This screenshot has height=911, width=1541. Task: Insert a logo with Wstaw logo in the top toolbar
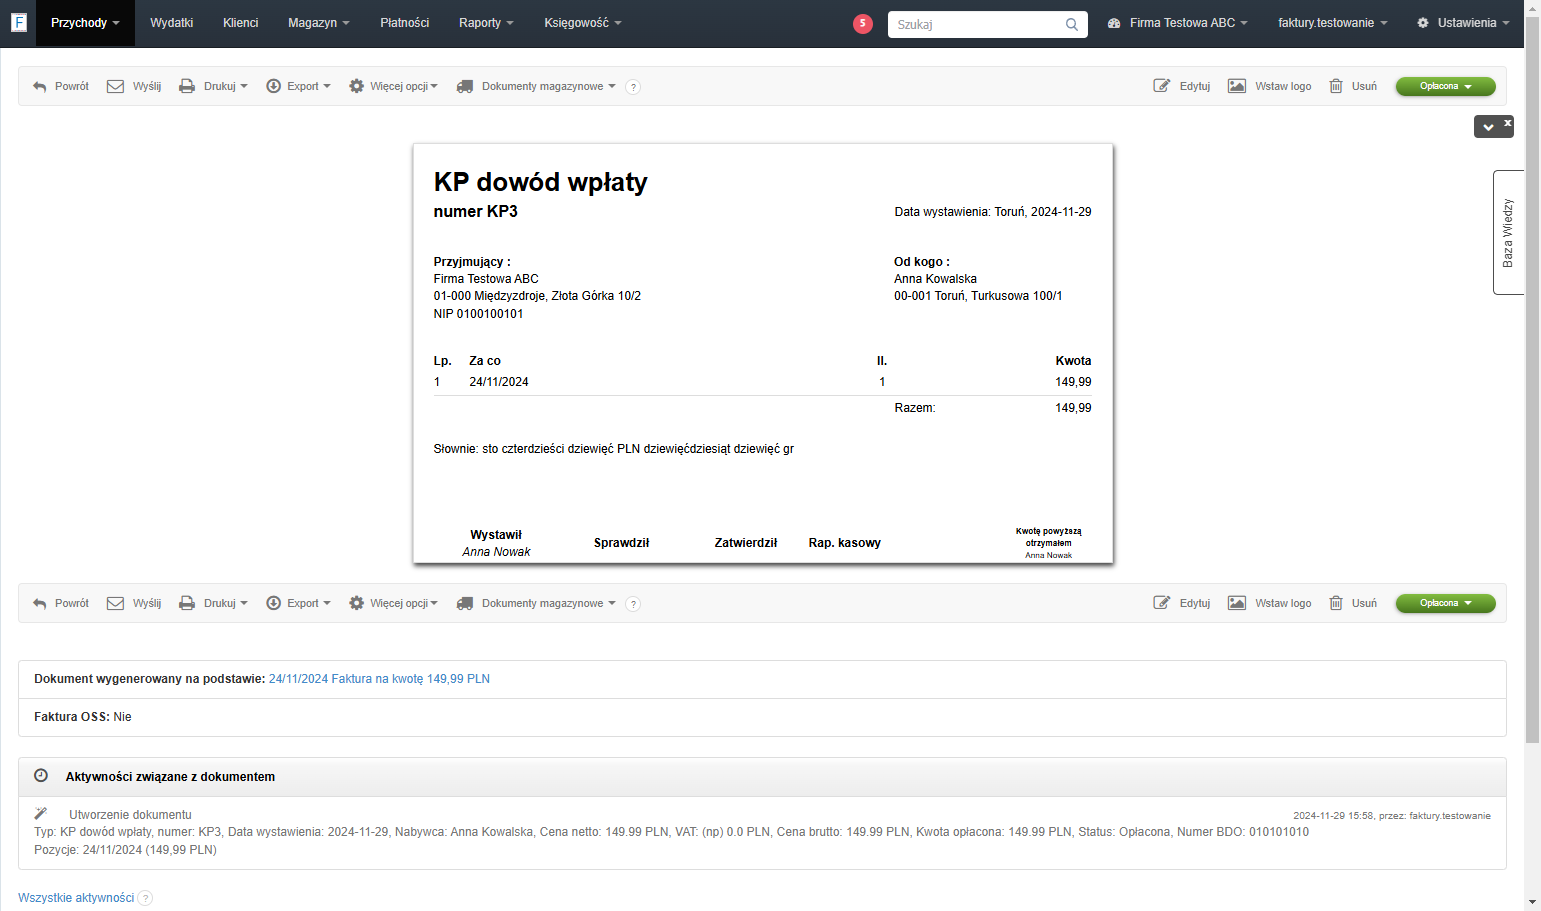tap(1270, 87)
